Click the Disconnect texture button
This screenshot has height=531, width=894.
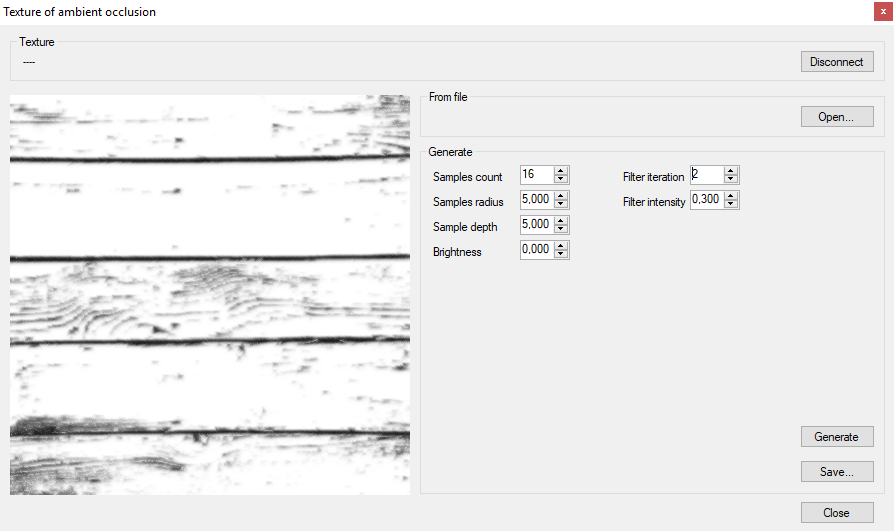(x=836, y=62)
